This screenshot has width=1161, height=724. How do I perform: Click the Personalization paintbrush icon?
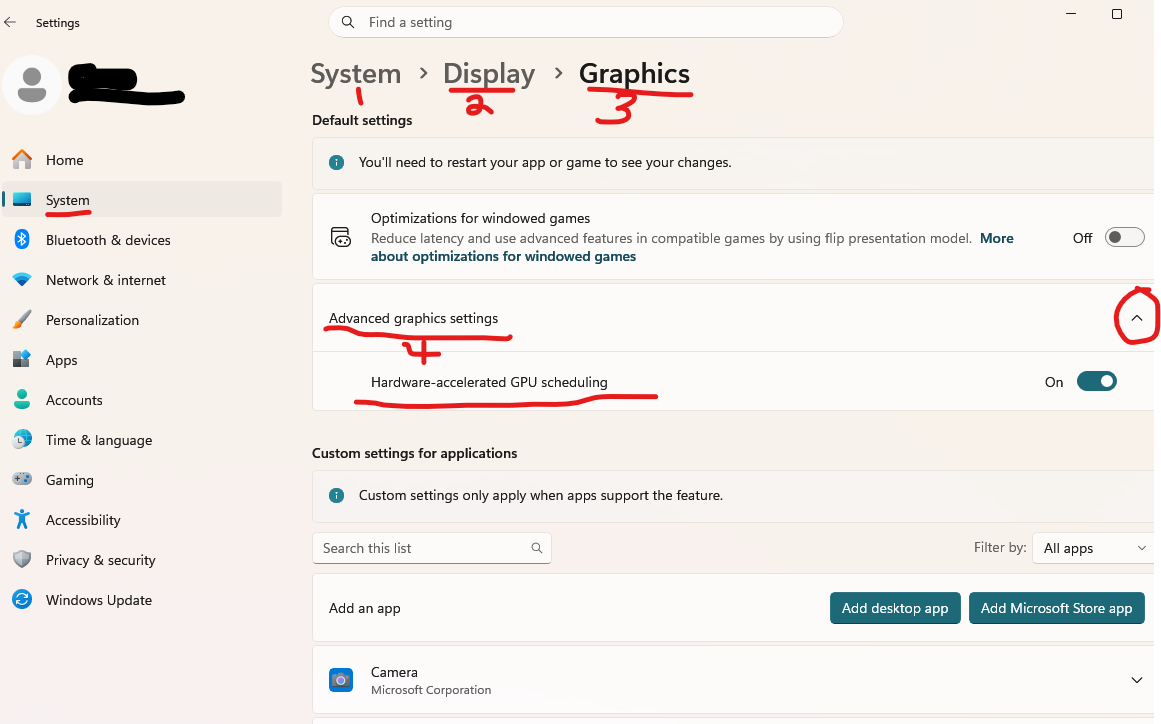[22, 320]
